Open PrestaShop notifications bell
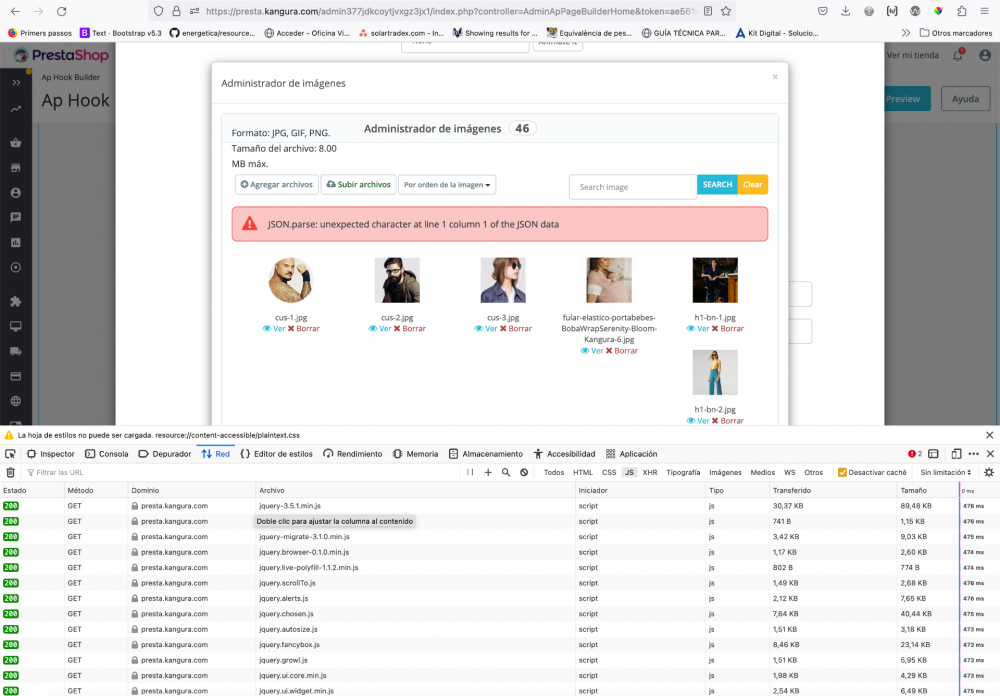 [958, 55]
